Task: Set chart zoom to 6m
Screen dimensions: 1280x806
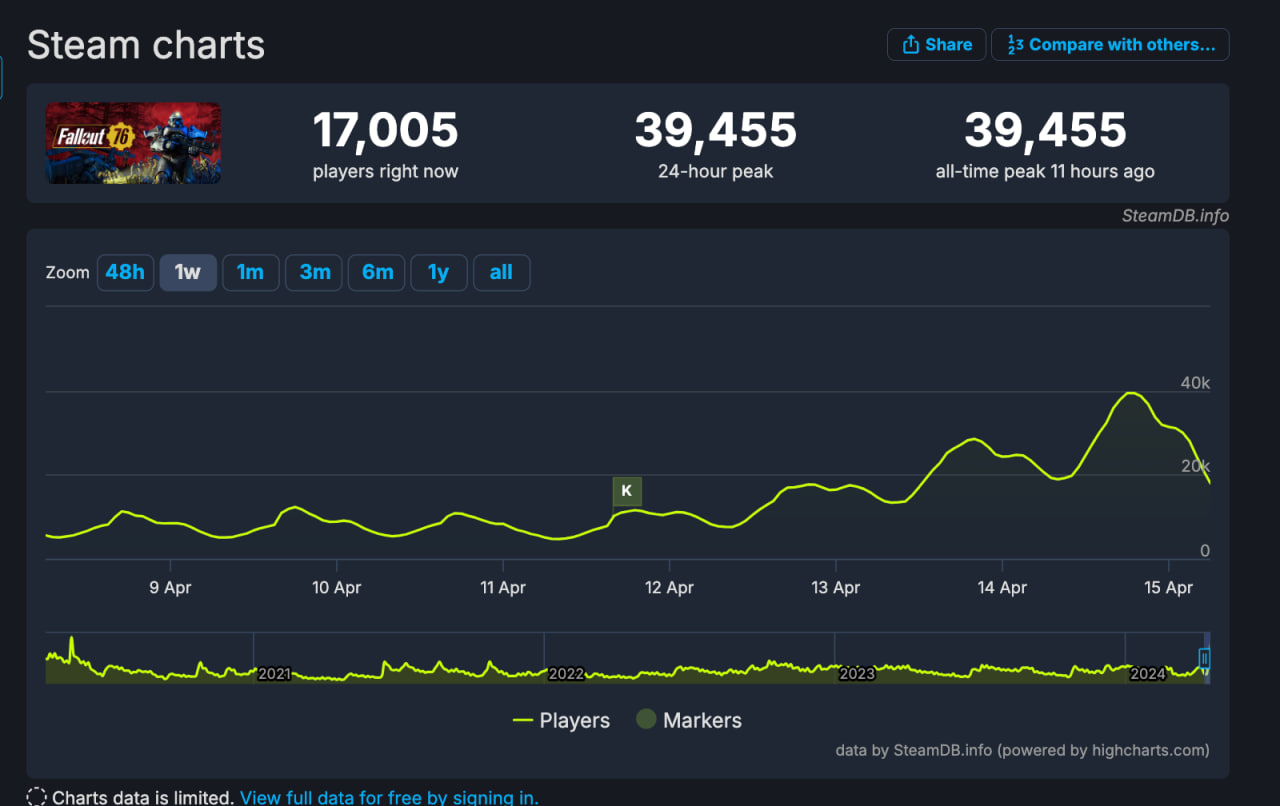Action: point(377,272)
